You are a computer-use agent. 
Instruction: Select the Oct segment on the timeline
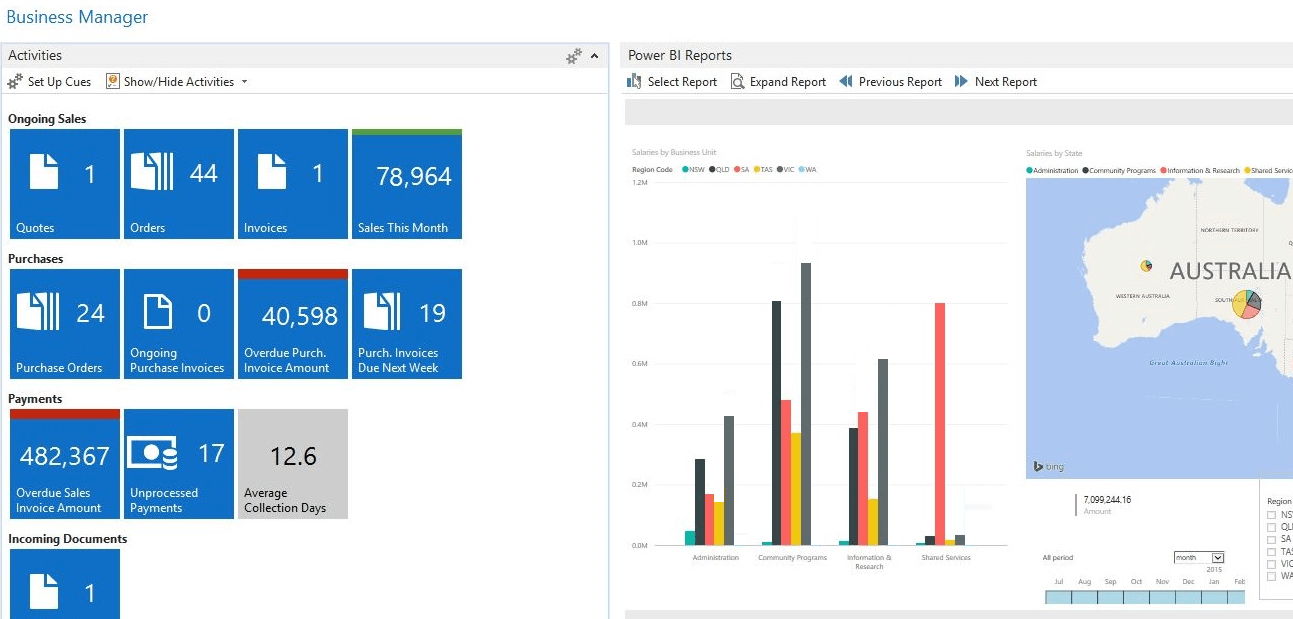click(1136, 597)
